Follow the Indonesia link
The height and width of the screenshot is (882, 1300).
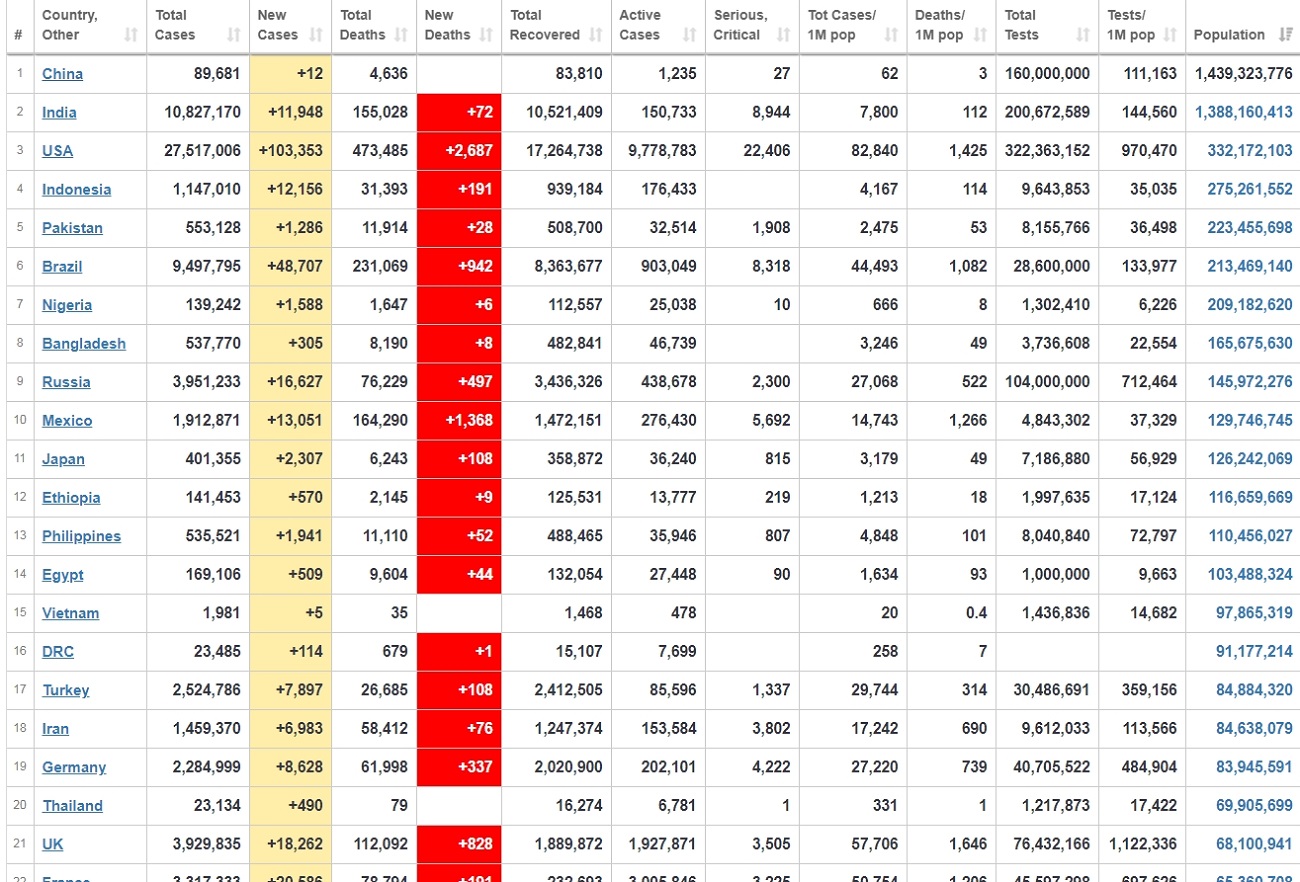click(x=76, y=190)
